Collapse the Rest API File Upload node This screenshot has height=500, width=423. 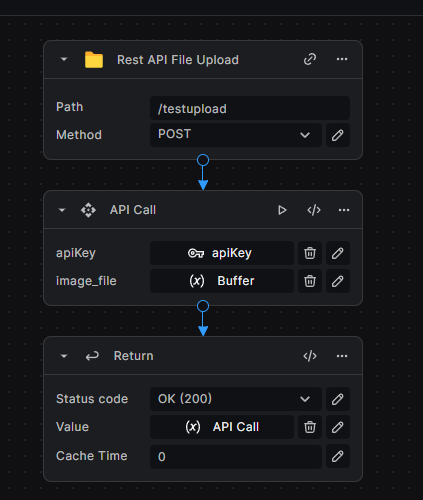pos(64,60)
